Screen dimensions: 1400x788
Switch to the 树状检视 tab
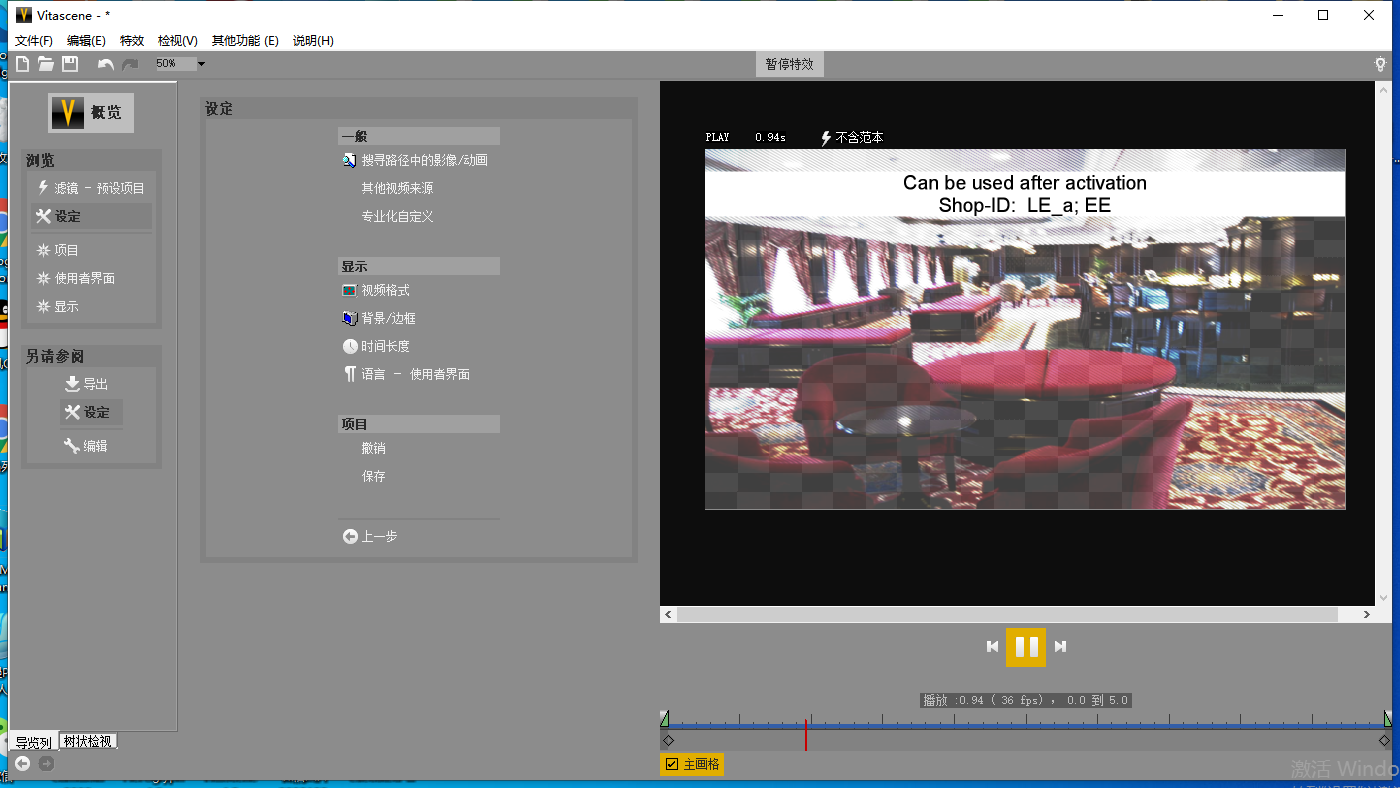pyautogui.click(x=88, y=741)
